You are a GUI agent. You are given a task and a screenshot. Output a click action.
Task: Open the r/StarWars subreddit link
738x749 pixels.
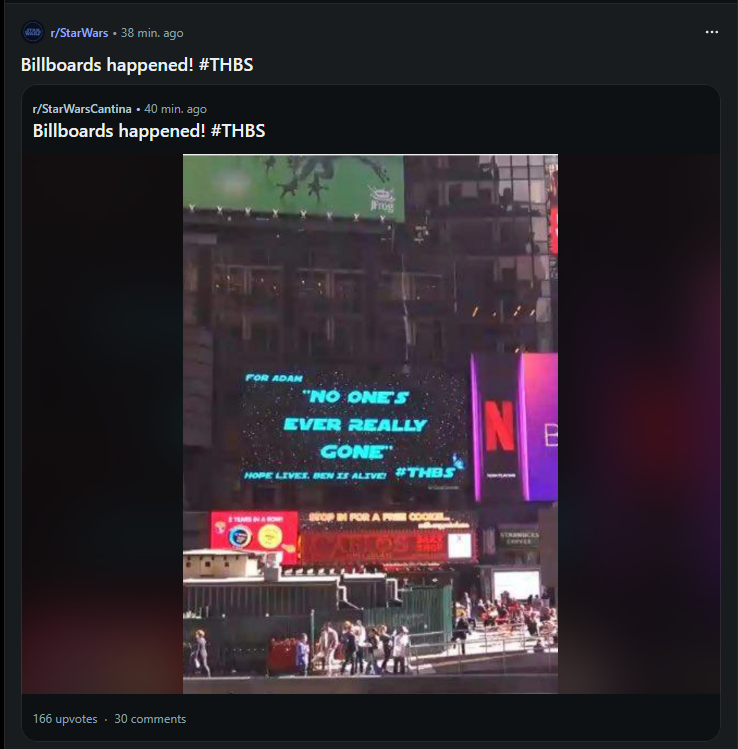coord(79,33)
